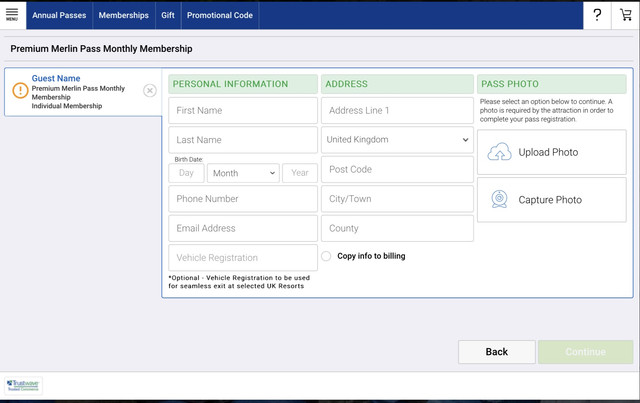The height and width of the screenshot is (403, 640).
Task: Click the Individual Membership text
Action: (x=67, y=106)
